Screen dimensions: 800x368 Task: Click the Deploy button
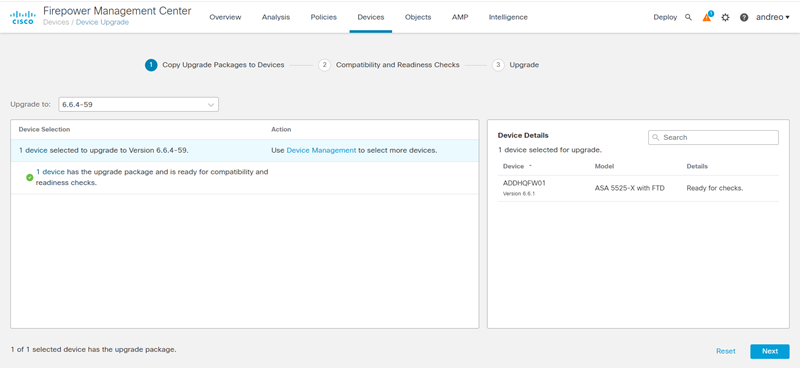[x=665, y=17]
